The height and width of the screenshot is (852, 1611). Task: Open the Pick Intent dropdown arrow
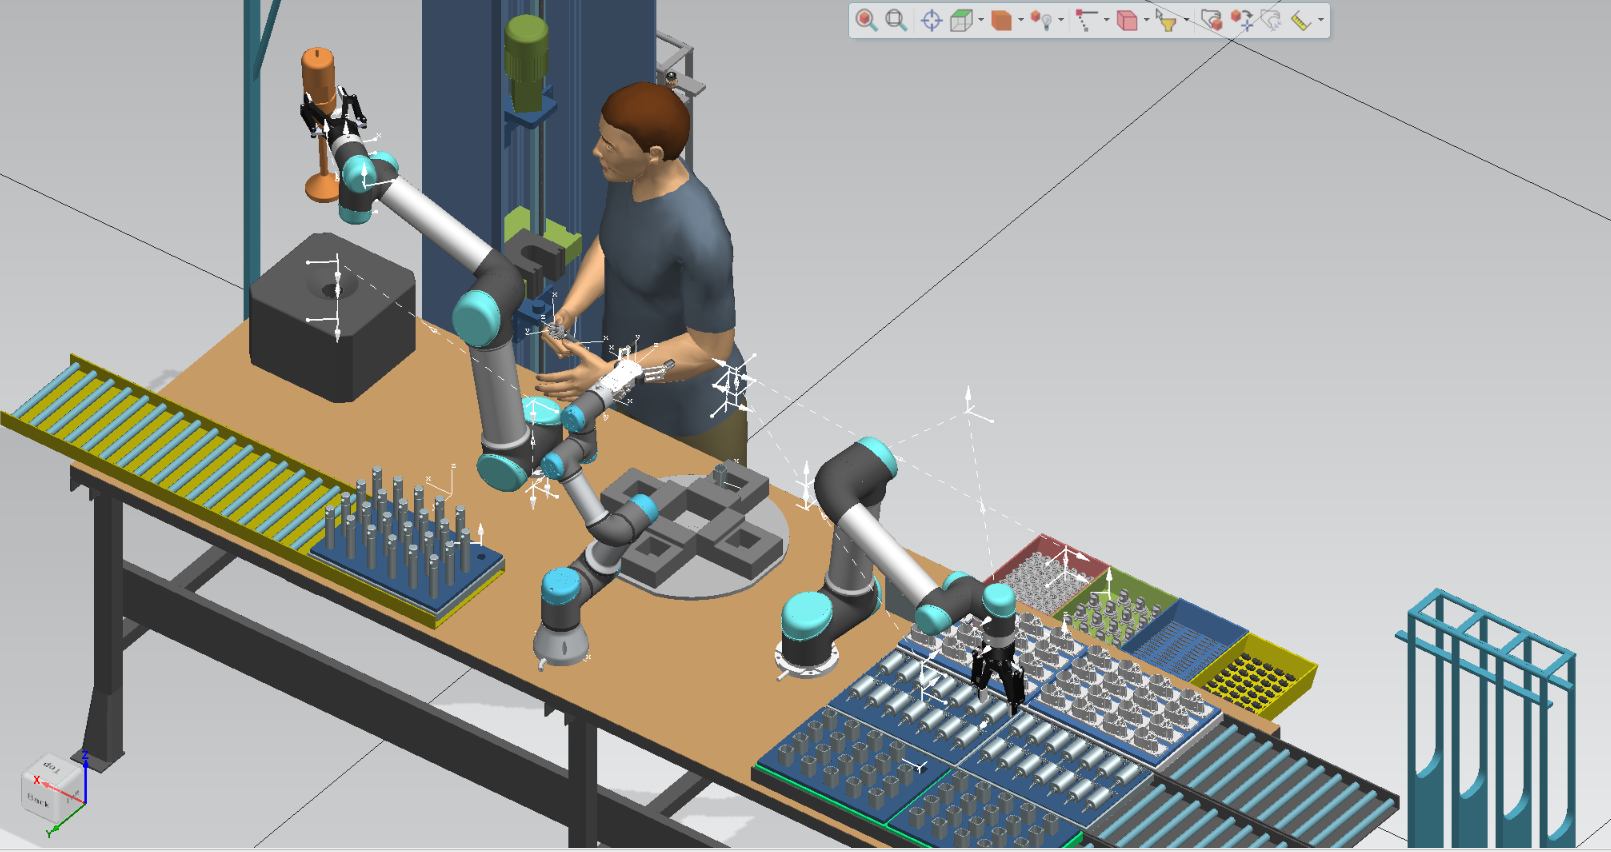tap(1106, 20)
